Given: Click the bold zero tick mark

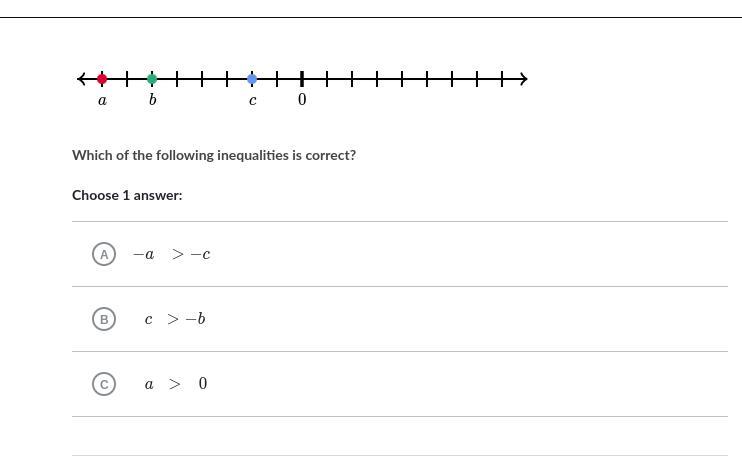Looking at the screenshot, I should pos(302,79).
